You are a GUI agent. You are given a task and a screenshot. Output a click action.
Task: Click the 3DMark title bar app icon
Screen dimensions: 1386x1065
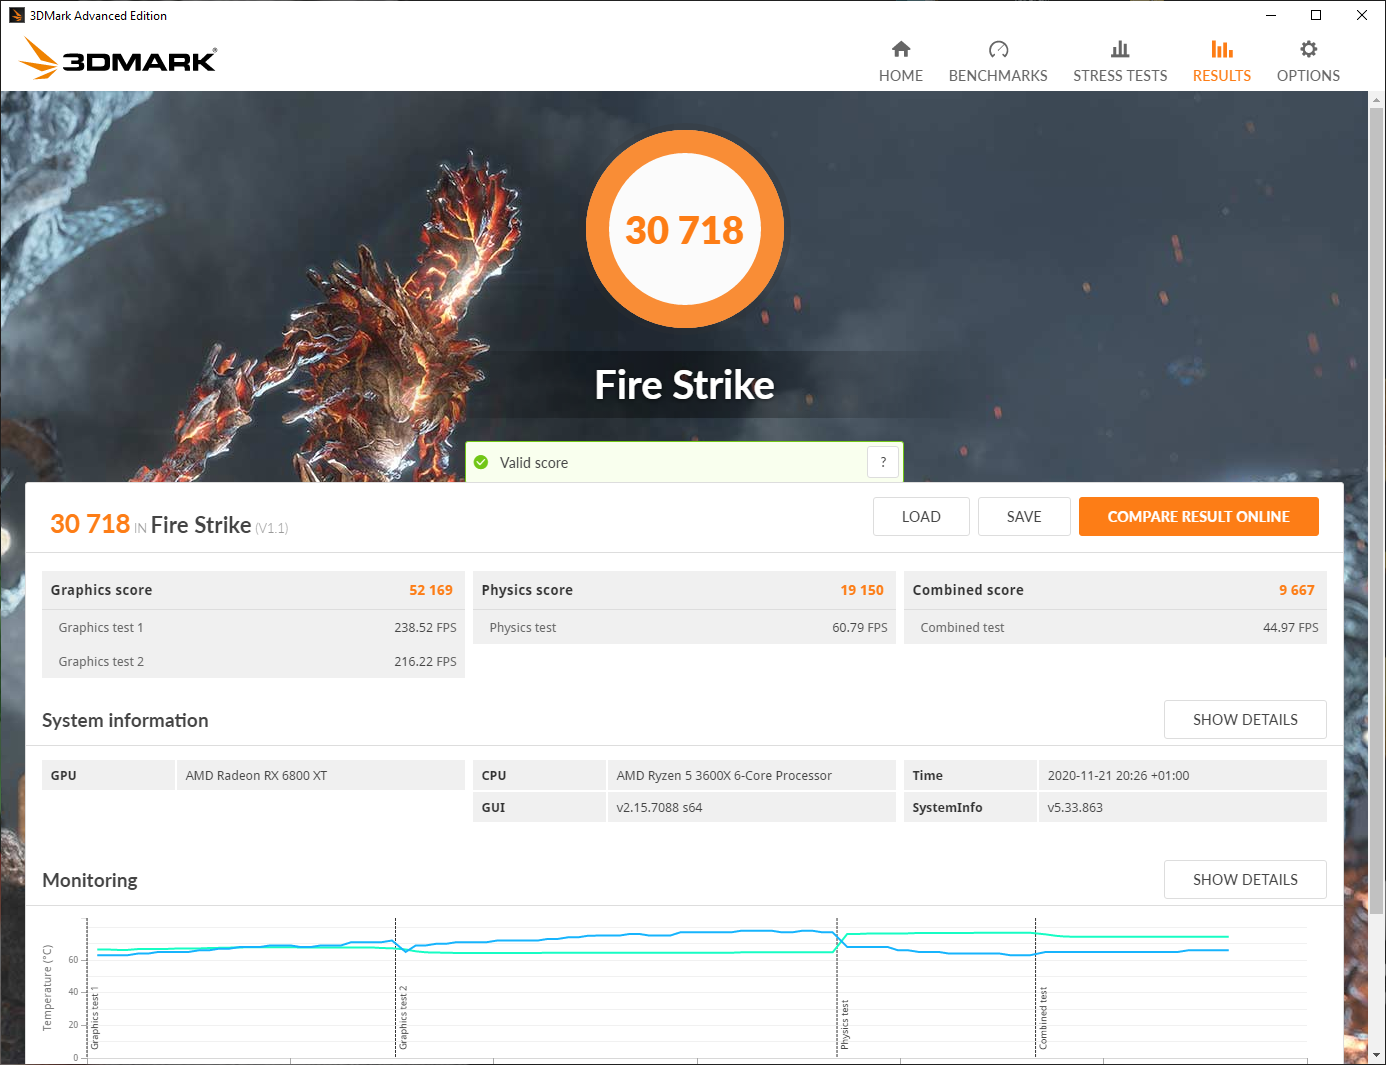point(16,15)
